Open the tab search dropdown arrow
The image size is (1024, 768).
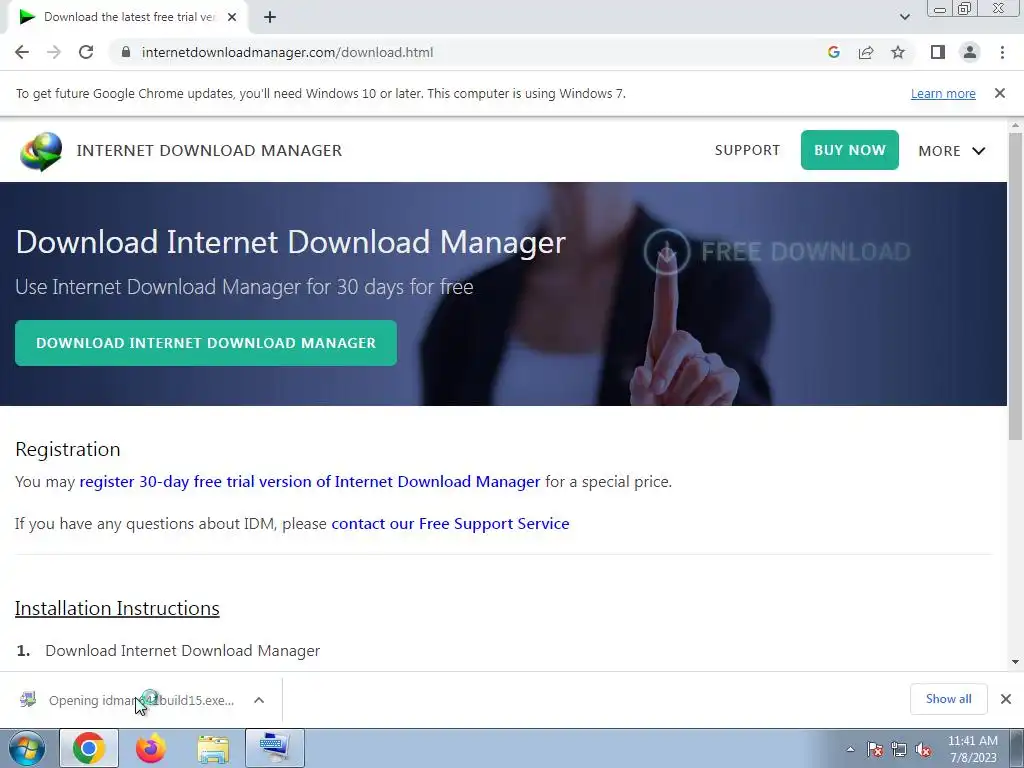click(904, 17)
